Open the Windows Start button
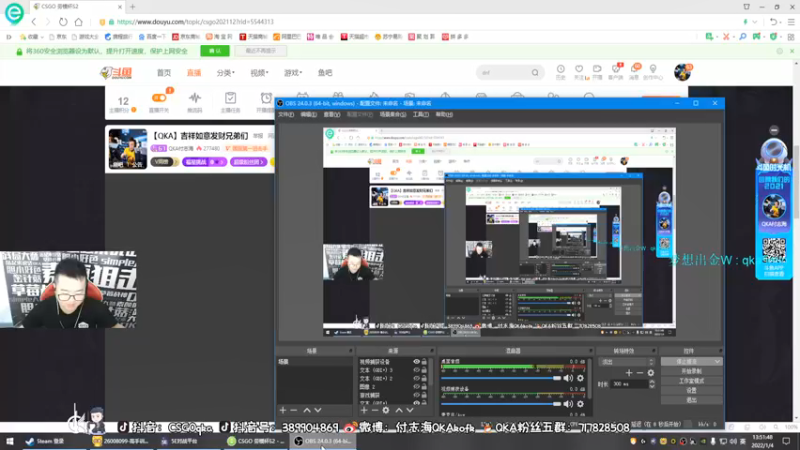This screenshot has width=800, height=450. point(10,441)
